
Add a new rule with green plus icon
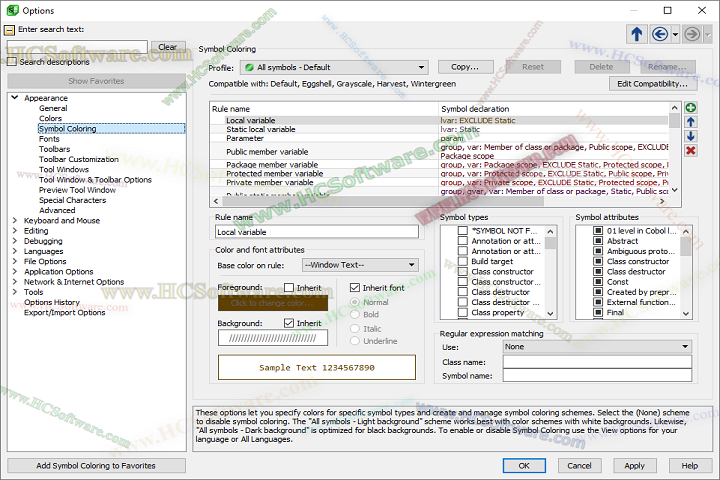pyautogui.click(x=691, y=107)
